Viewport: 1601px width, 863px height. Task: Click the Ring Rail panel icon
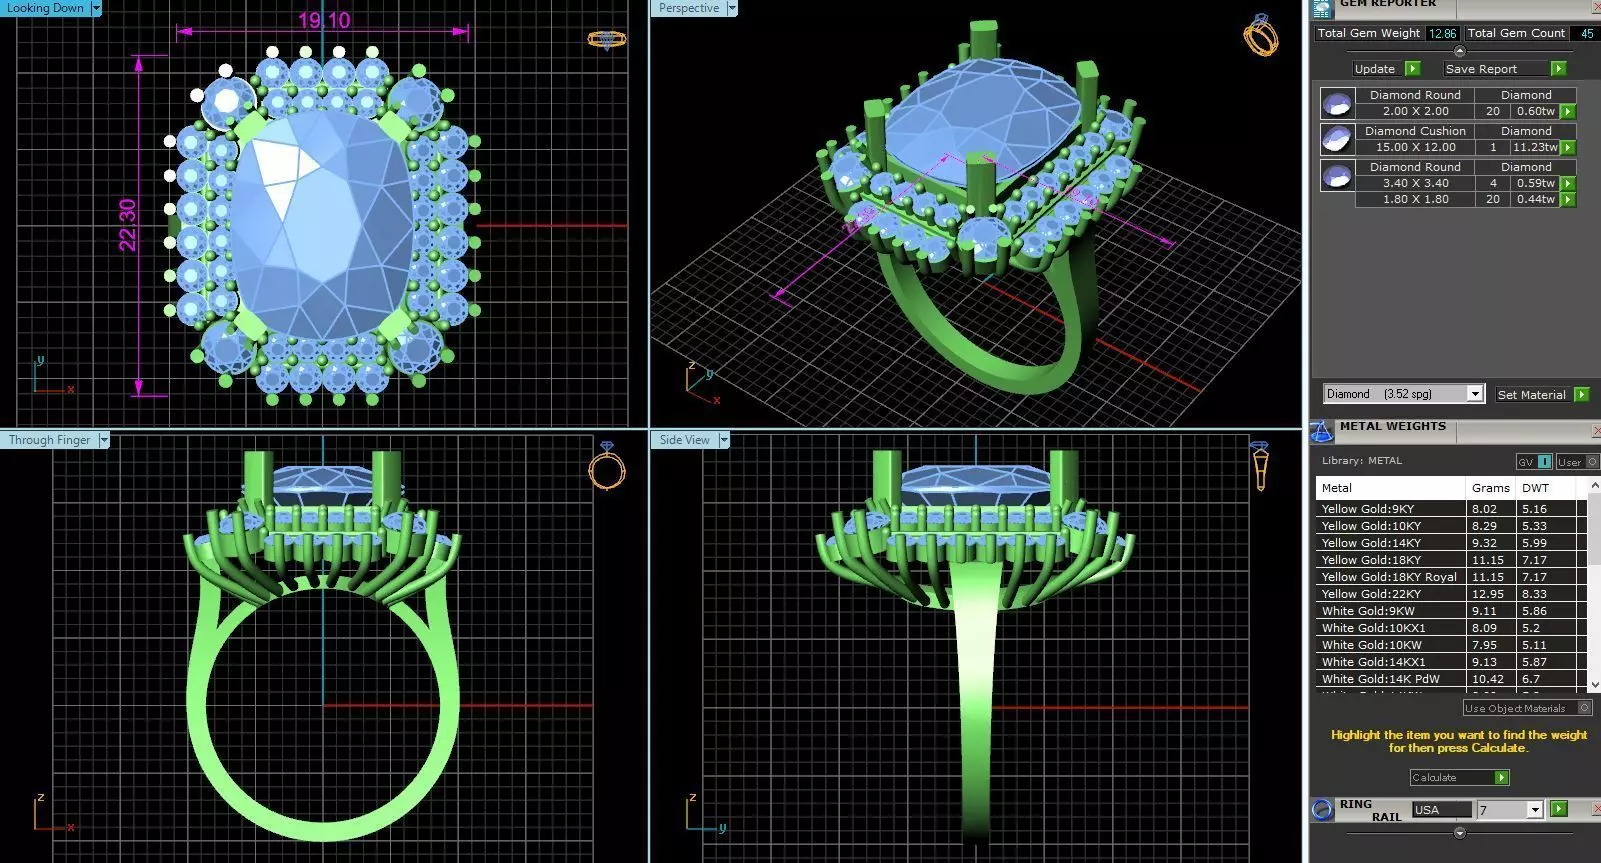[1322, 809]
